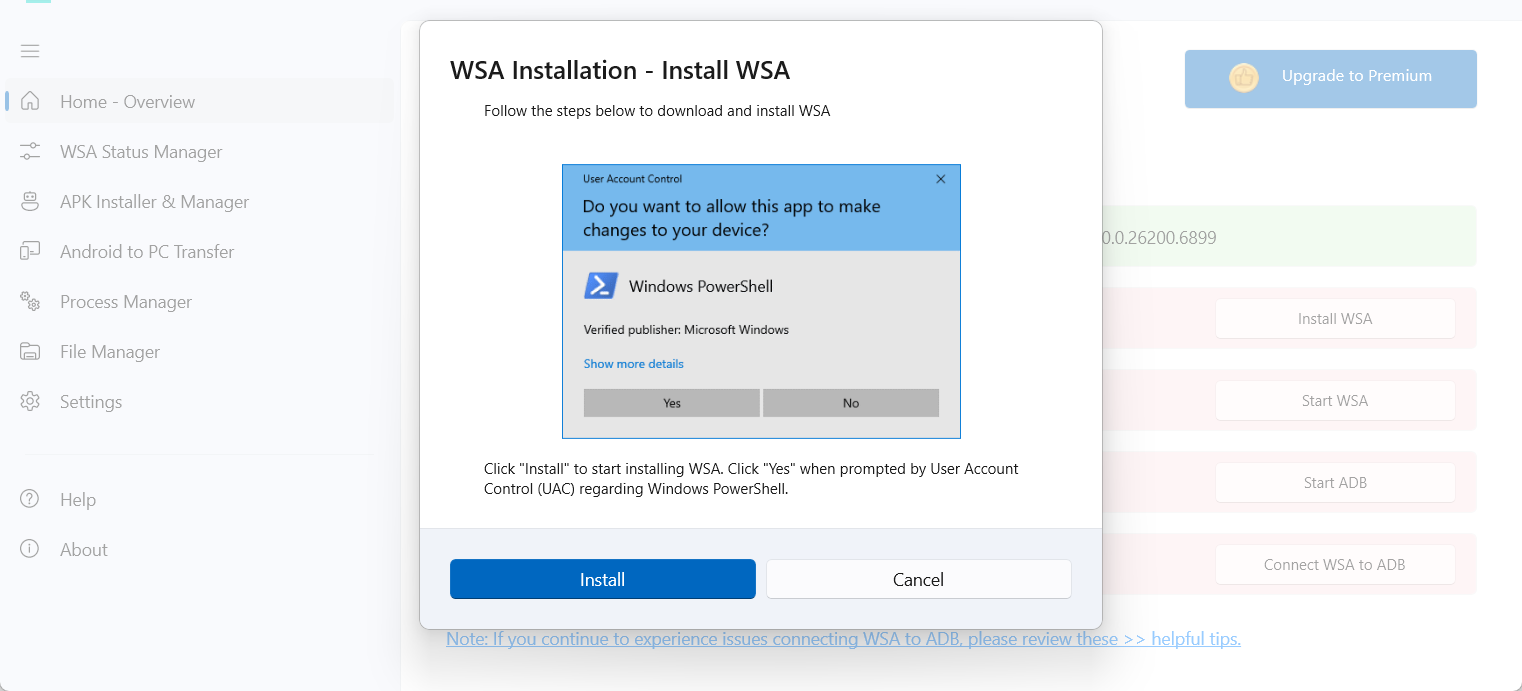The image size is (1522, 691).
Task: Click the WSA Status Manager sliders icon
Action: 30,152
